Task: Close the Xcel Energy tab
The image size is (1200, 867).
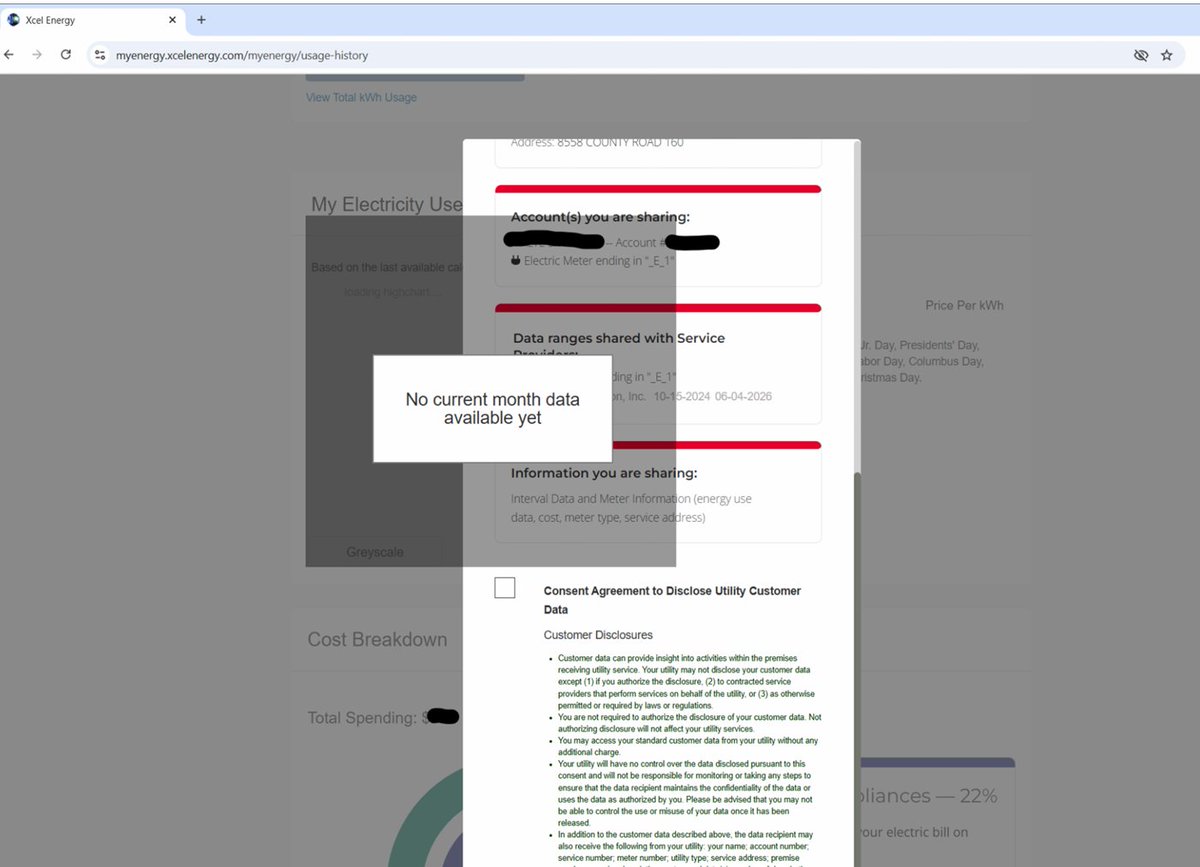Action: pos(172,20)
